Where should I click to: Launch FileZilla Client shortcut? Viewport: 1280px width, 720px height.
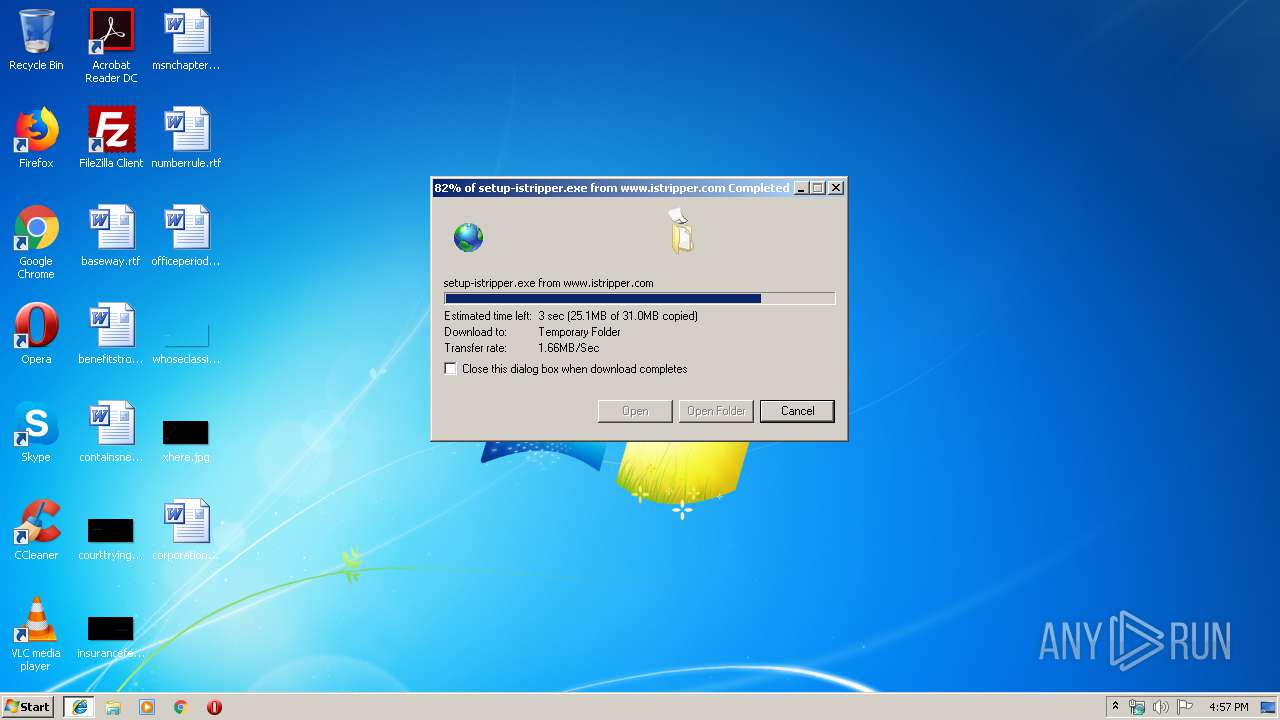coord(111,138)
